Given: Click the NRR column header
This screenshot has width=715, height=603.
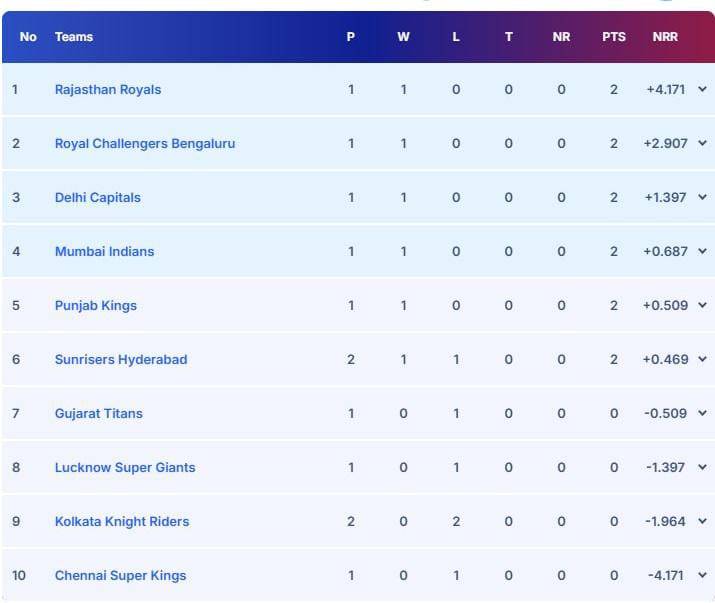Looking at the screenshot, I should (665, 37).
